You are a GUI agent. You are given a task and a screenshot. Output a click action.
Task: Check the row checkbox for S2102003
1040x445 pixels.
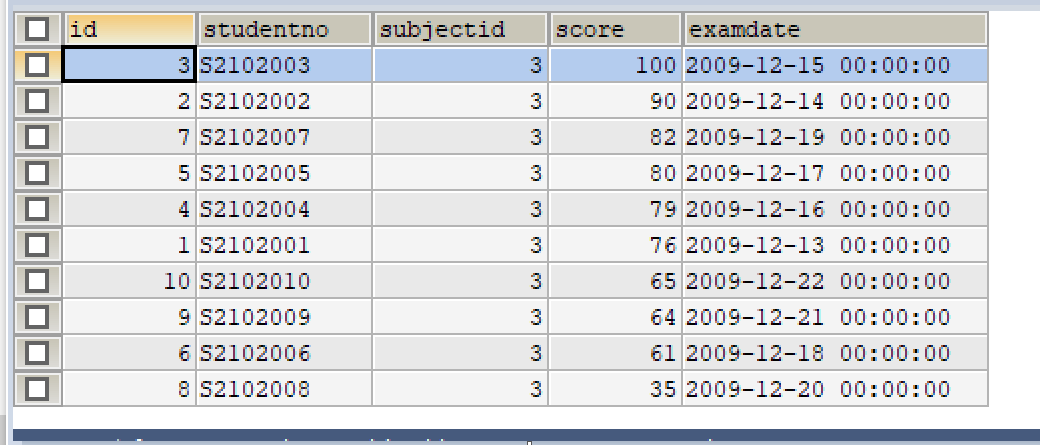(37, 65)
